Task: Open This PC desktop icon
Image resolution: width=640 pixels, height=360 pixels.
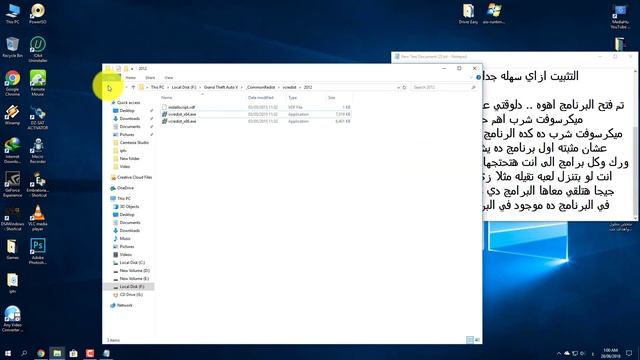Action: (13, 13)
